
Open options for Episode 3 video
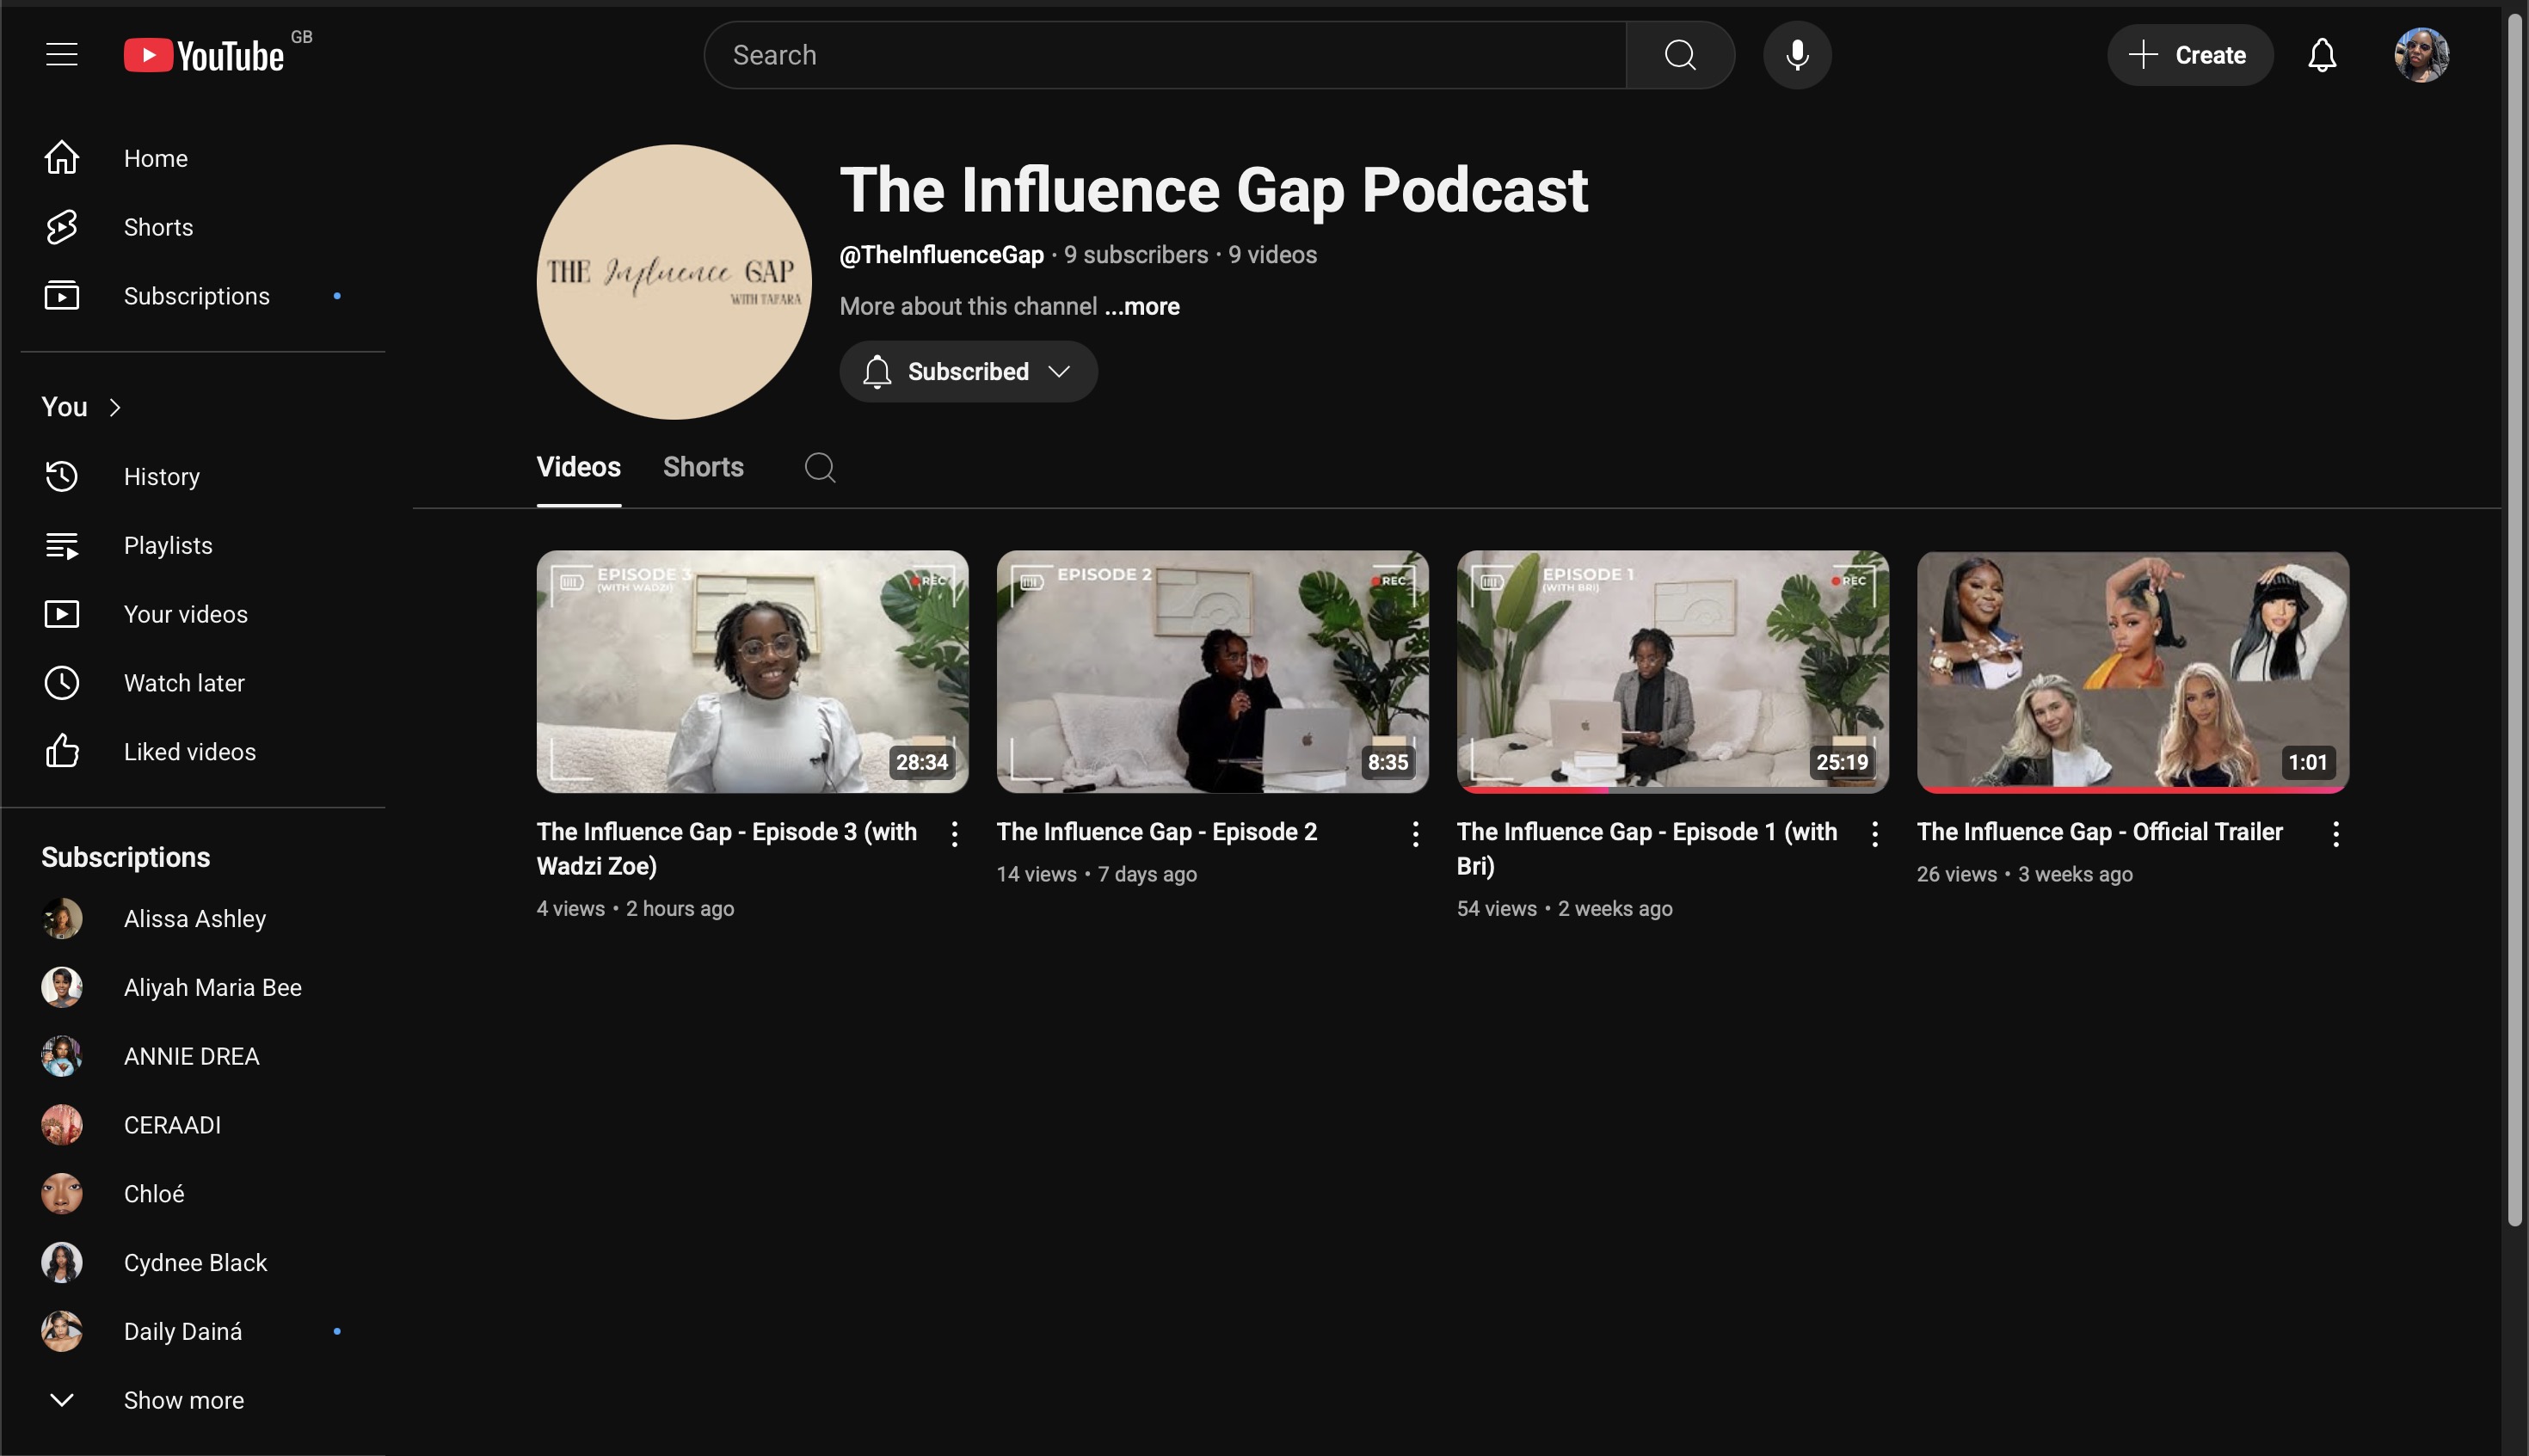tap(954, 834)
